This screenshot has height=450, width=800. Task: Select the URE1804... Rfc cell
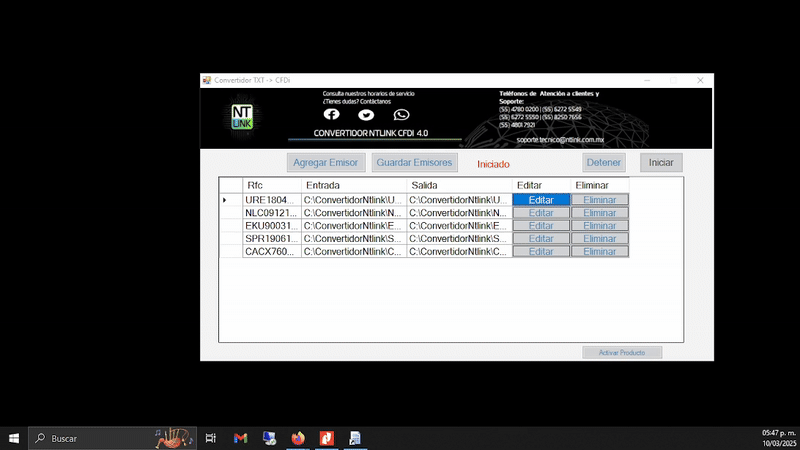pyautogui.click(x=272, y=200)
